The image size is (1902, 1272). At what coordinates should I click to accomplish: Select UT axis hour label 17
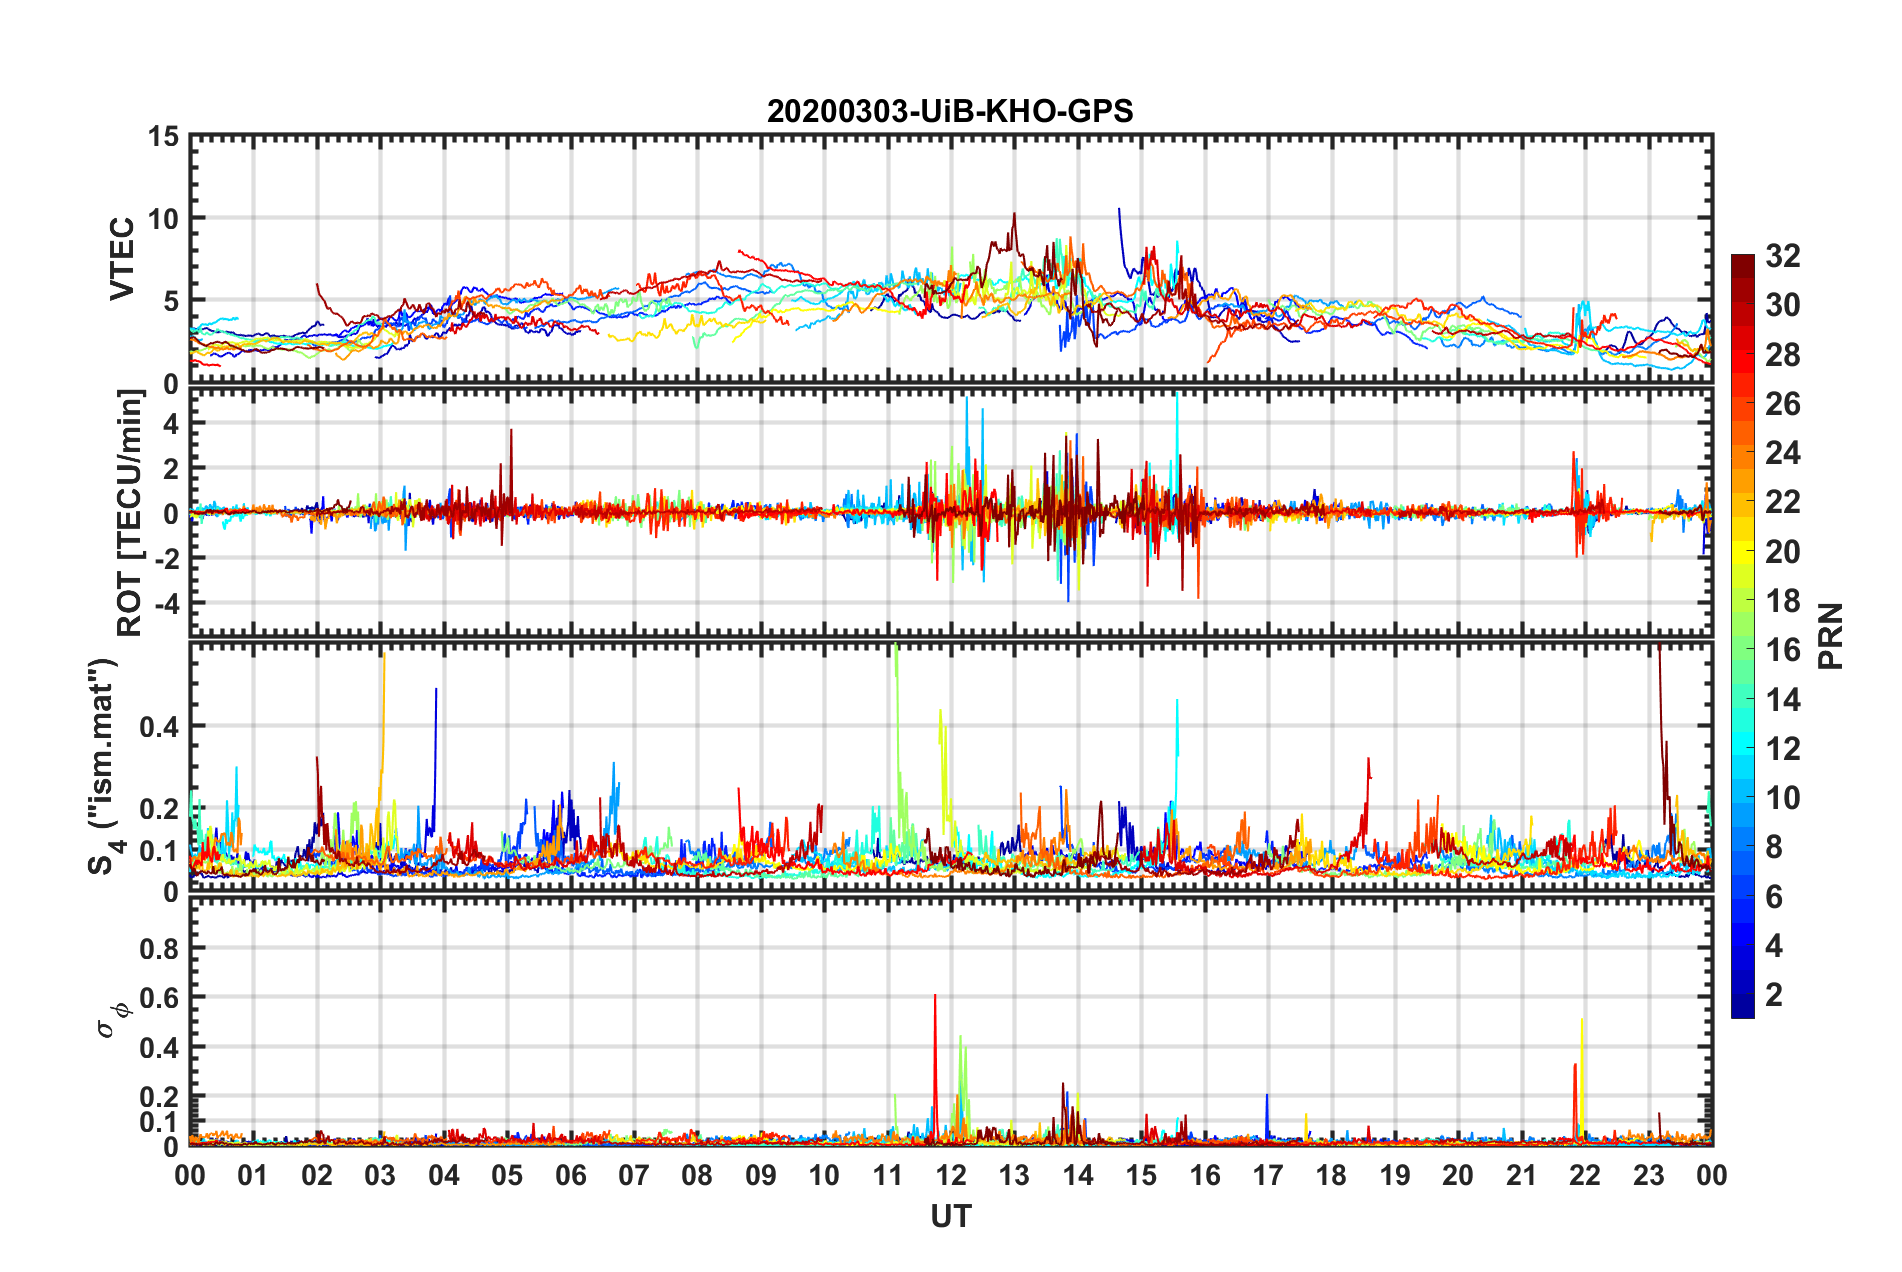[1268, 1175]
